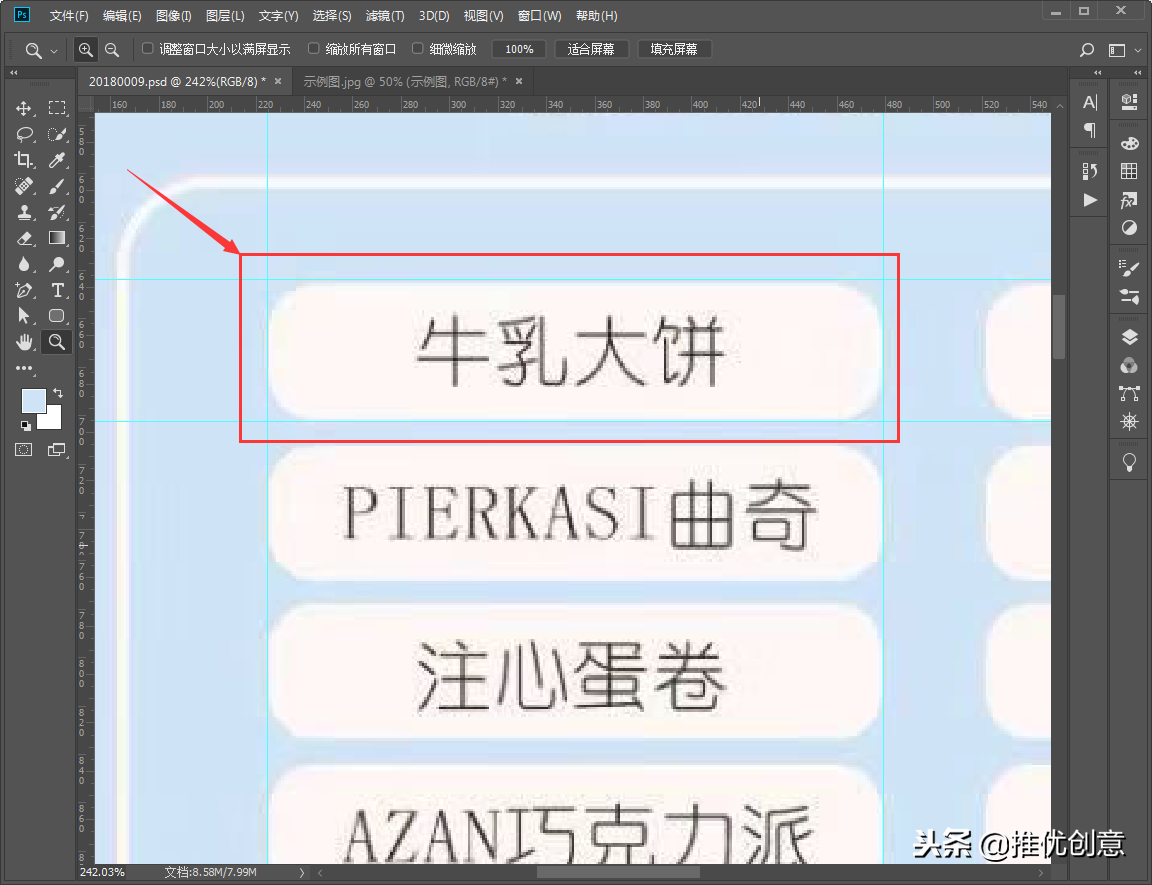Reset default foreground and background colors

[x=25, y=425]
